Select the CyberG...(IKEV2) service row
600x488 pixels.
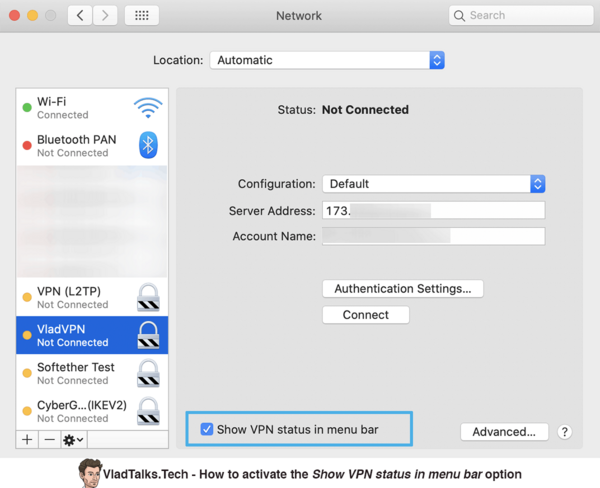(92, 411)
